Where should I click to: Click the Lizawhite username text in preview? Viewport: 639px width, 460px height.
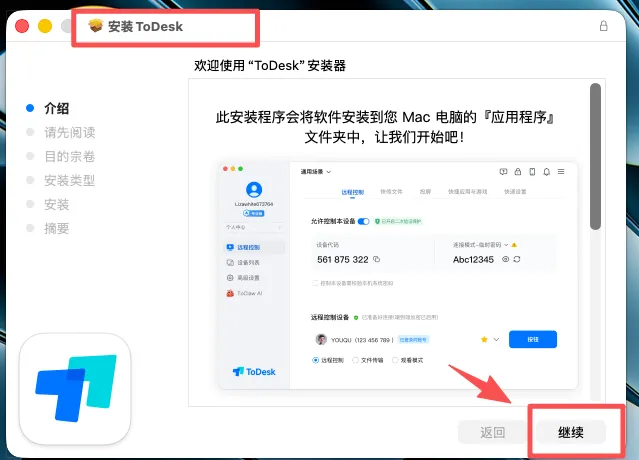(x=254, y=204)
